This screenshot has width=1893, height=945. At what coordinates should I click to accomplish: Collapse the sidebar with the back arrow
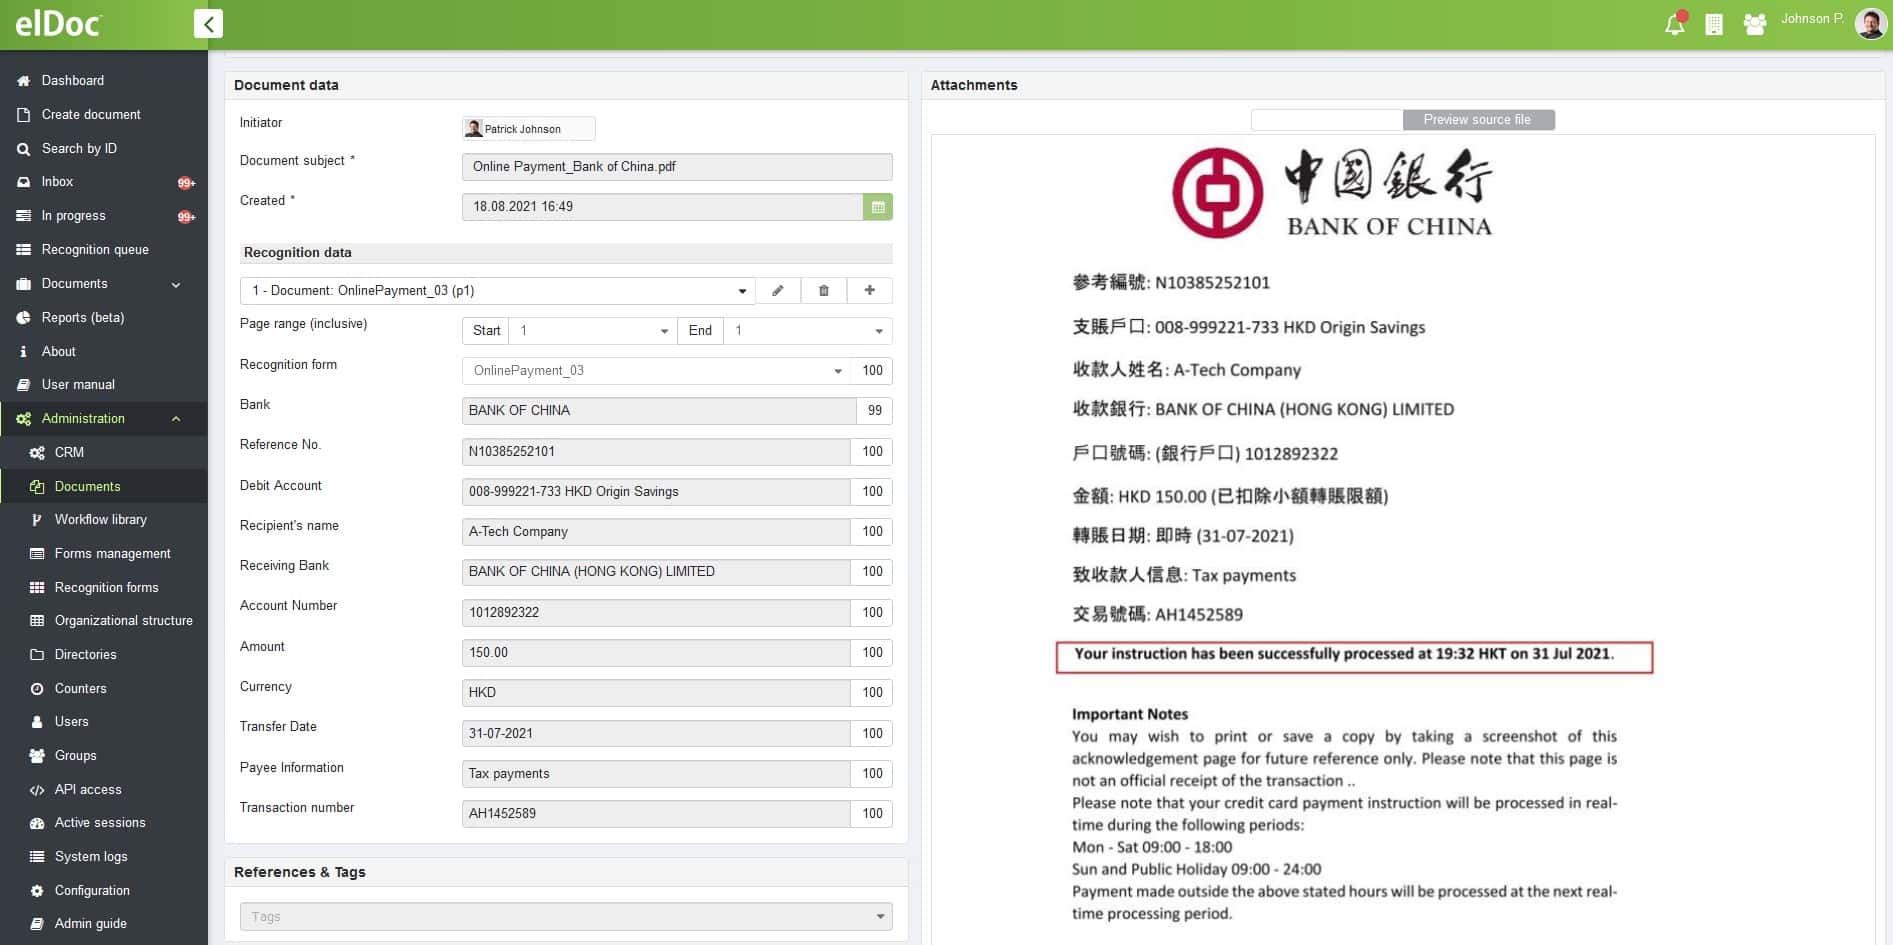pyautogui.click(x=208, y=24)
